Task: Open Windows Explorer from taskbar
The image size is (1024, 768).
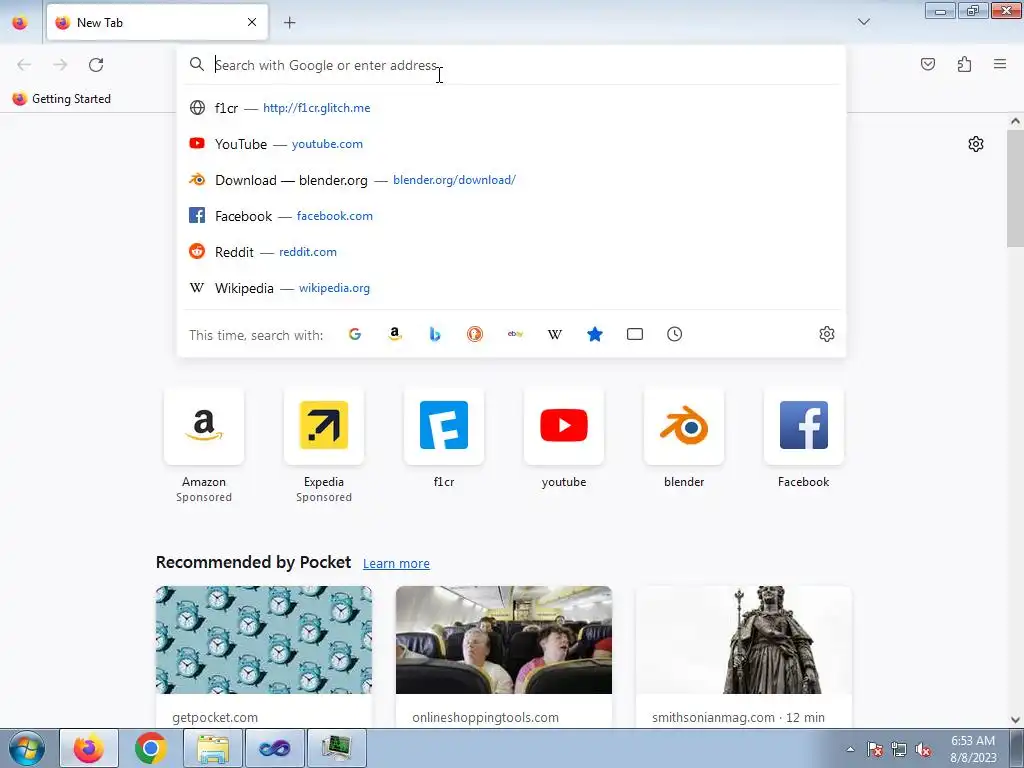Action: click(x=213, y=748)
